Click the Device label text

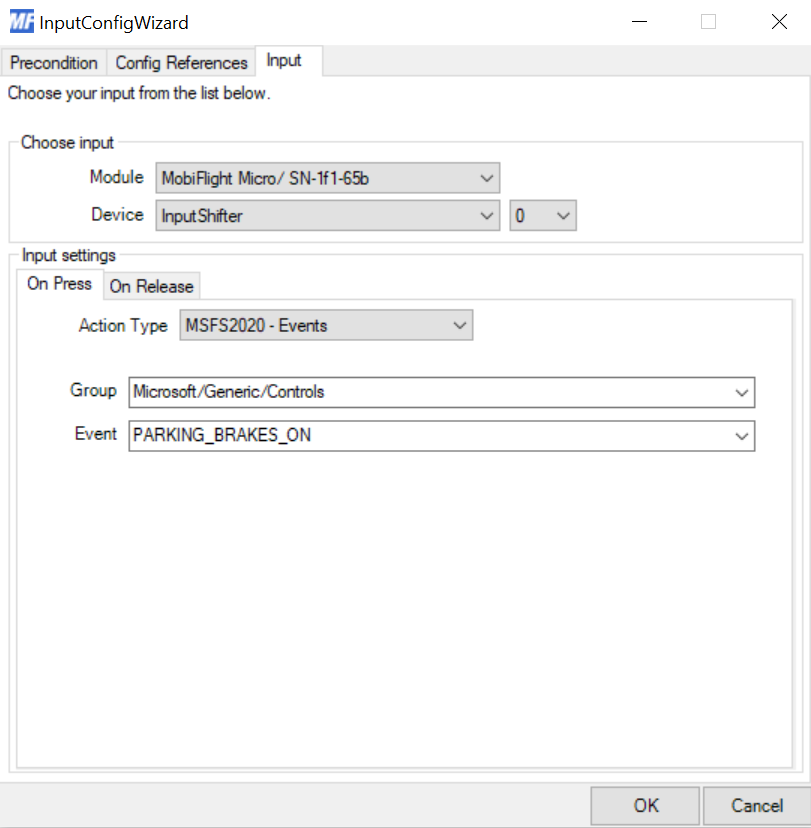(118, 214)
